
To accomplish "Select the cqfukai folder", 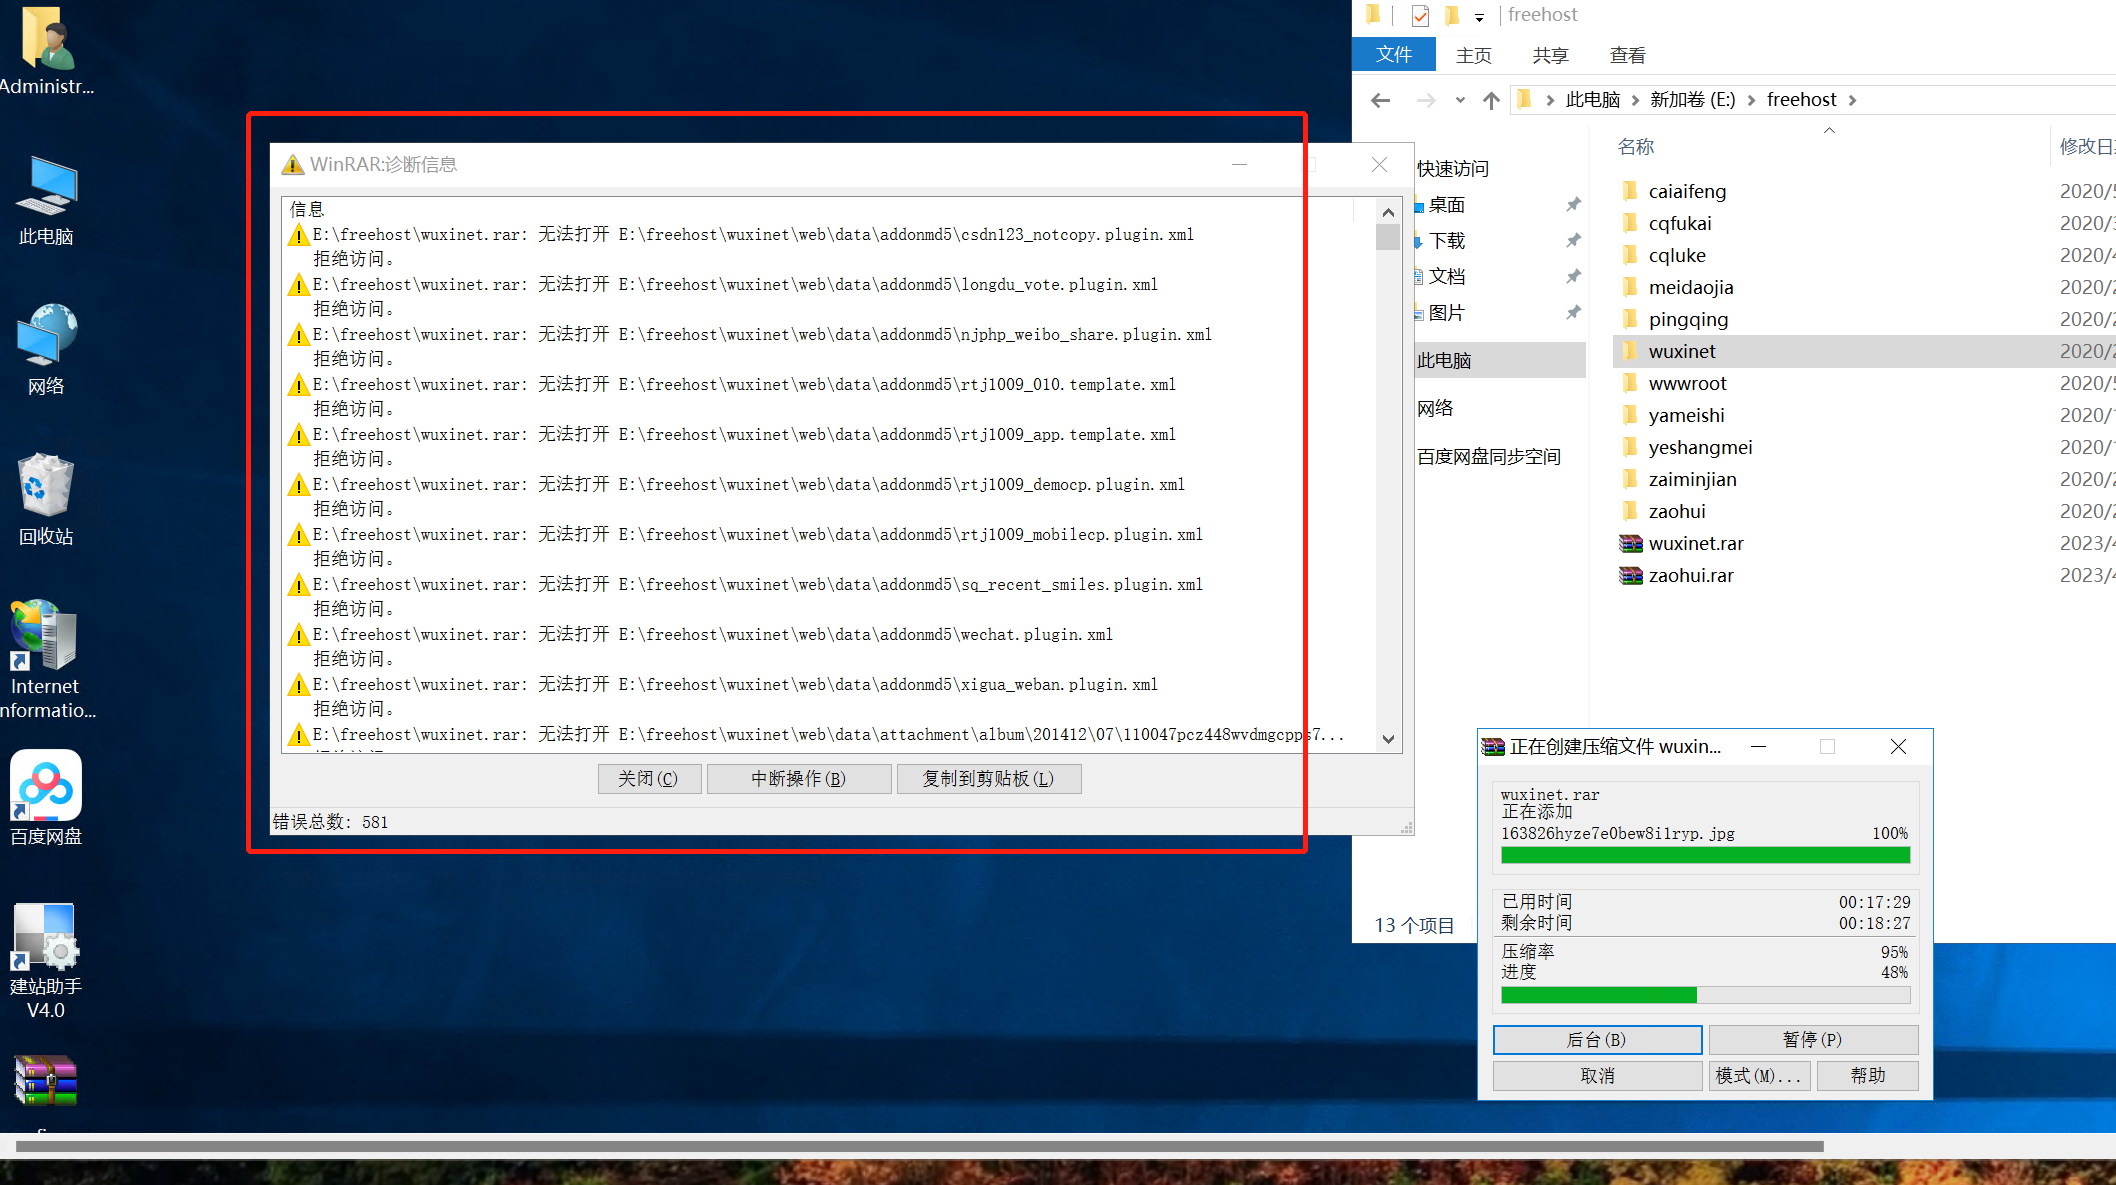I will pyautogui.click(x=1680, y=223).
